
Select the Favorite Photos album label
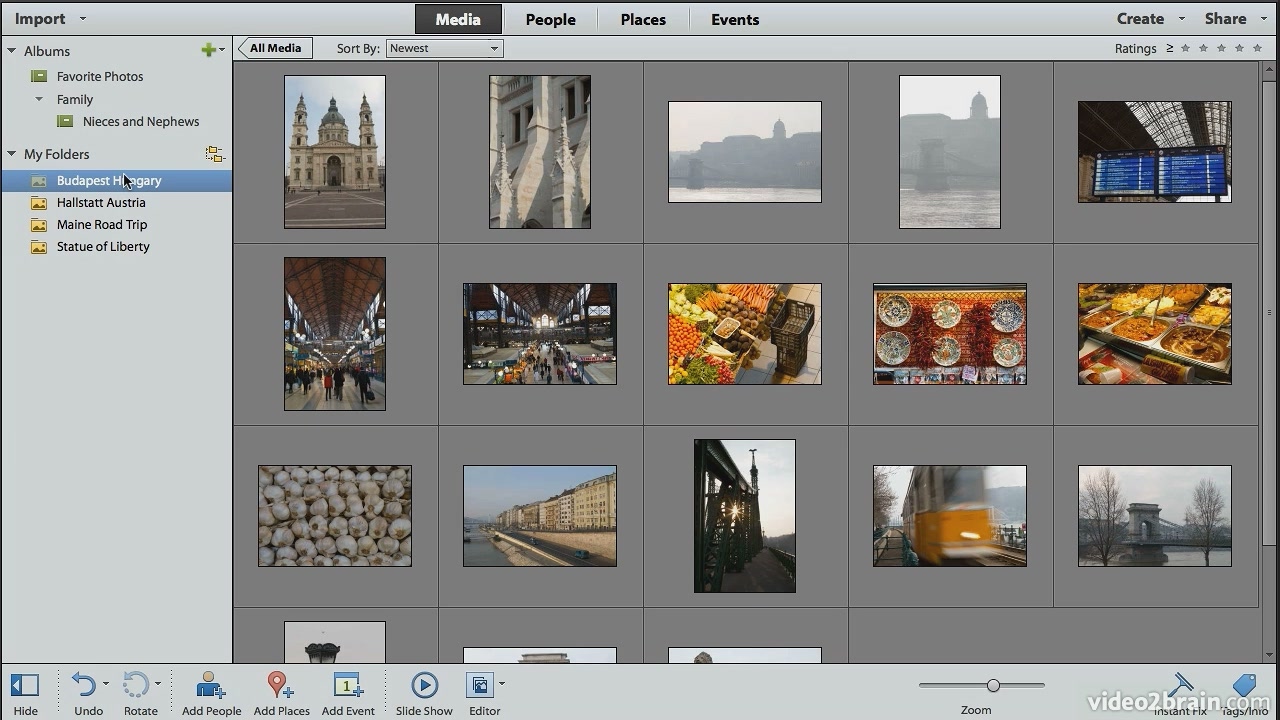coord(100,76)
